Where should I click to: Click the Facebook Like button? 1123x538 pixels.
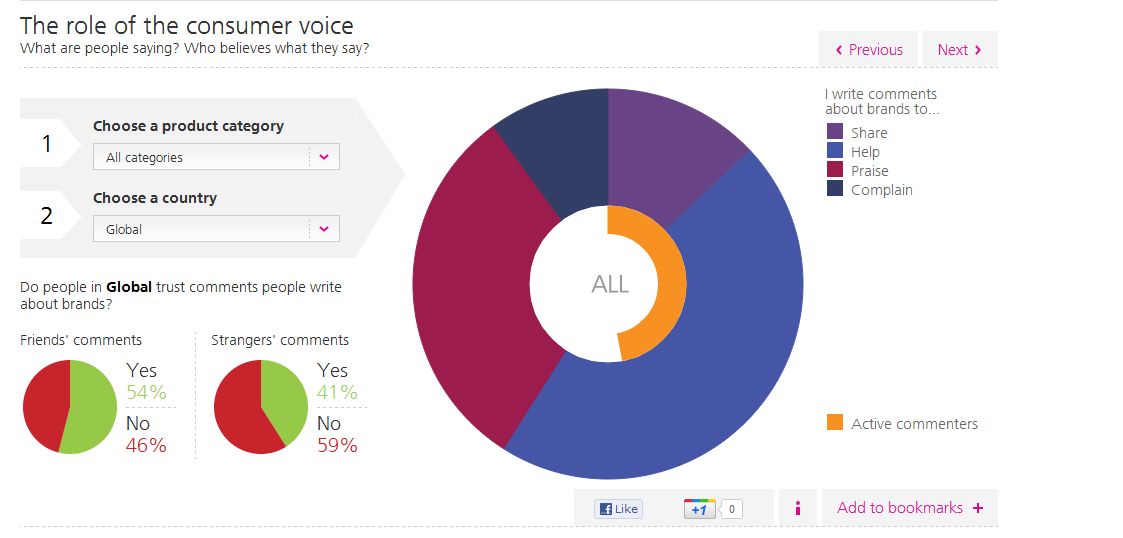(619, 509)
